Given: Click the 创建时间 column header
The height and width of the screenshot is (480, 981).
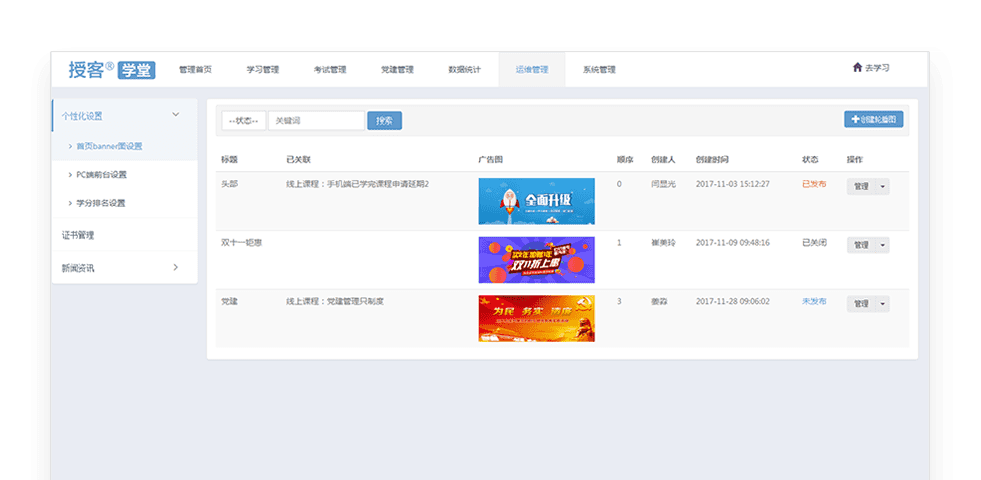Looking at the screenshot, I should pyautogui.click(x=712, y=160).
